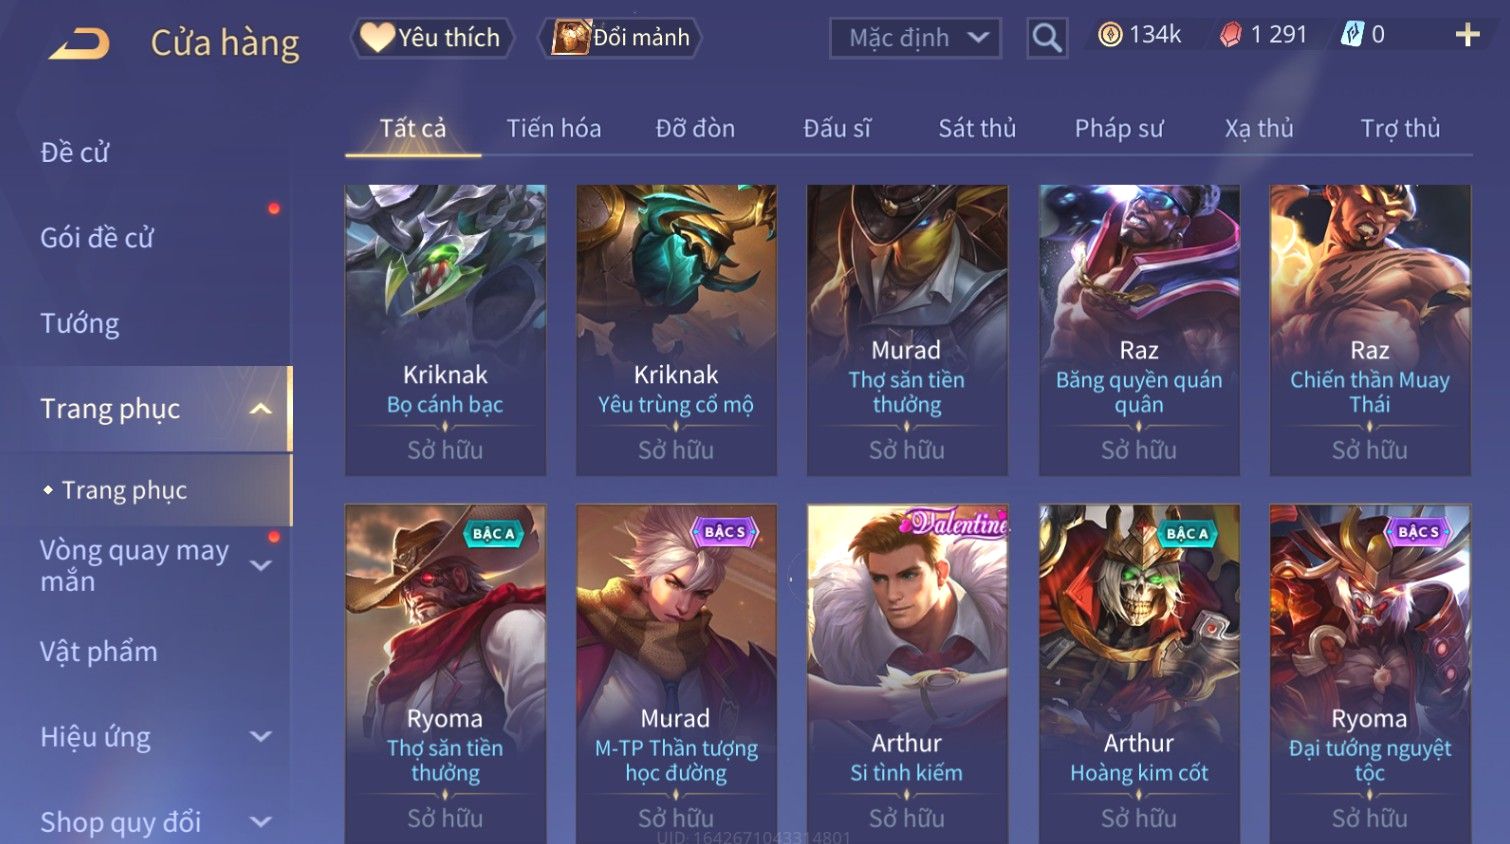Image resolution: width=1510 pixels, height=844 pixels.
Task: Collapse the Trang phục sidebar section
Action: point(261,409)
